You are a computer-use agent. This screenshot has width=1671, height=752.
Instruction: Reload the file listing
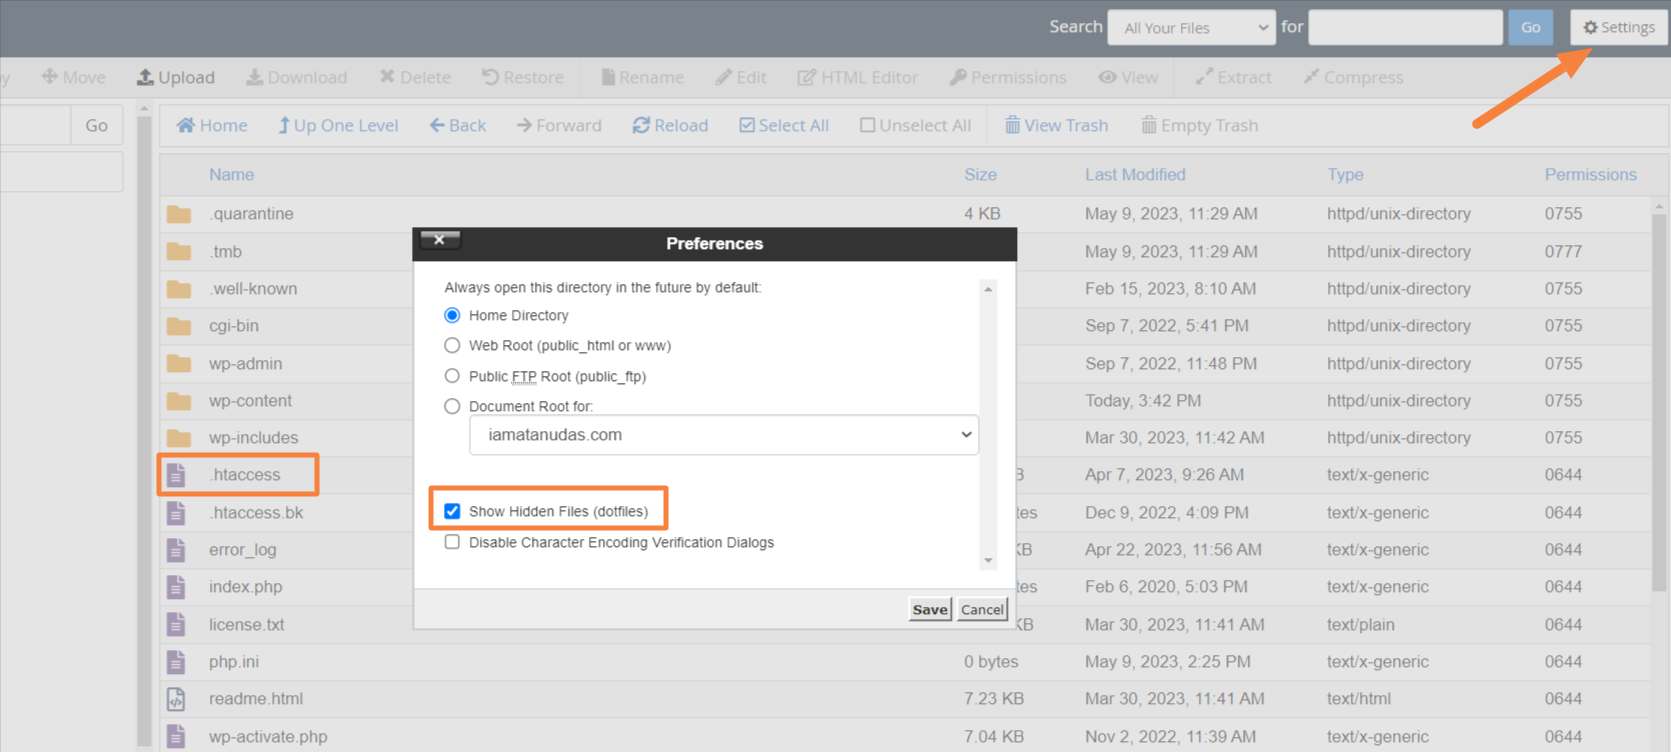pos(670,125)
